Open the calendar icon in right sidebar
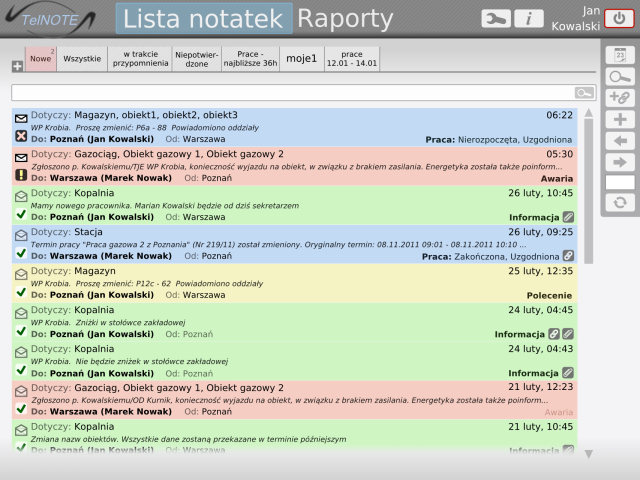 tap(619, 55)
